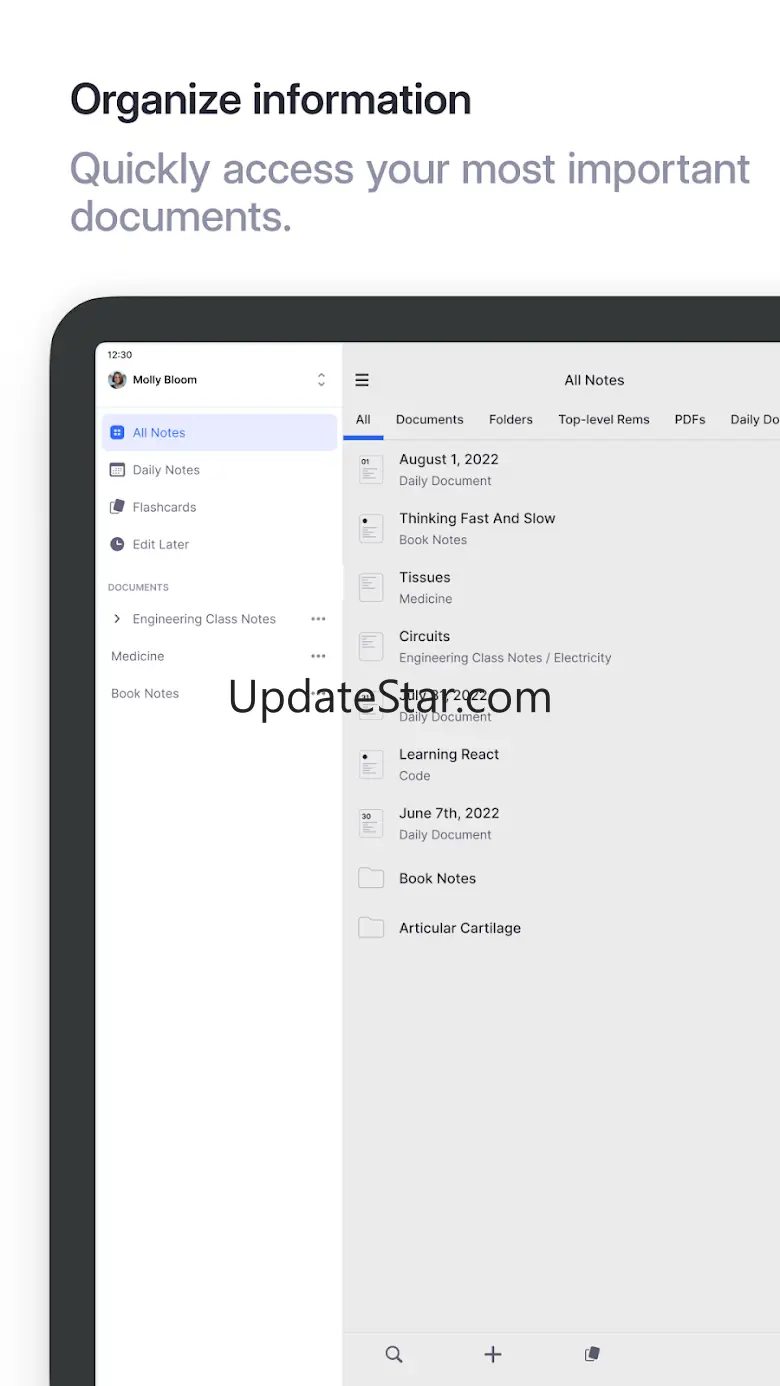Click the Articular Cartilage folder icon
The image size is (780, 1386).
pyautogui.click(x=371, y=928)
